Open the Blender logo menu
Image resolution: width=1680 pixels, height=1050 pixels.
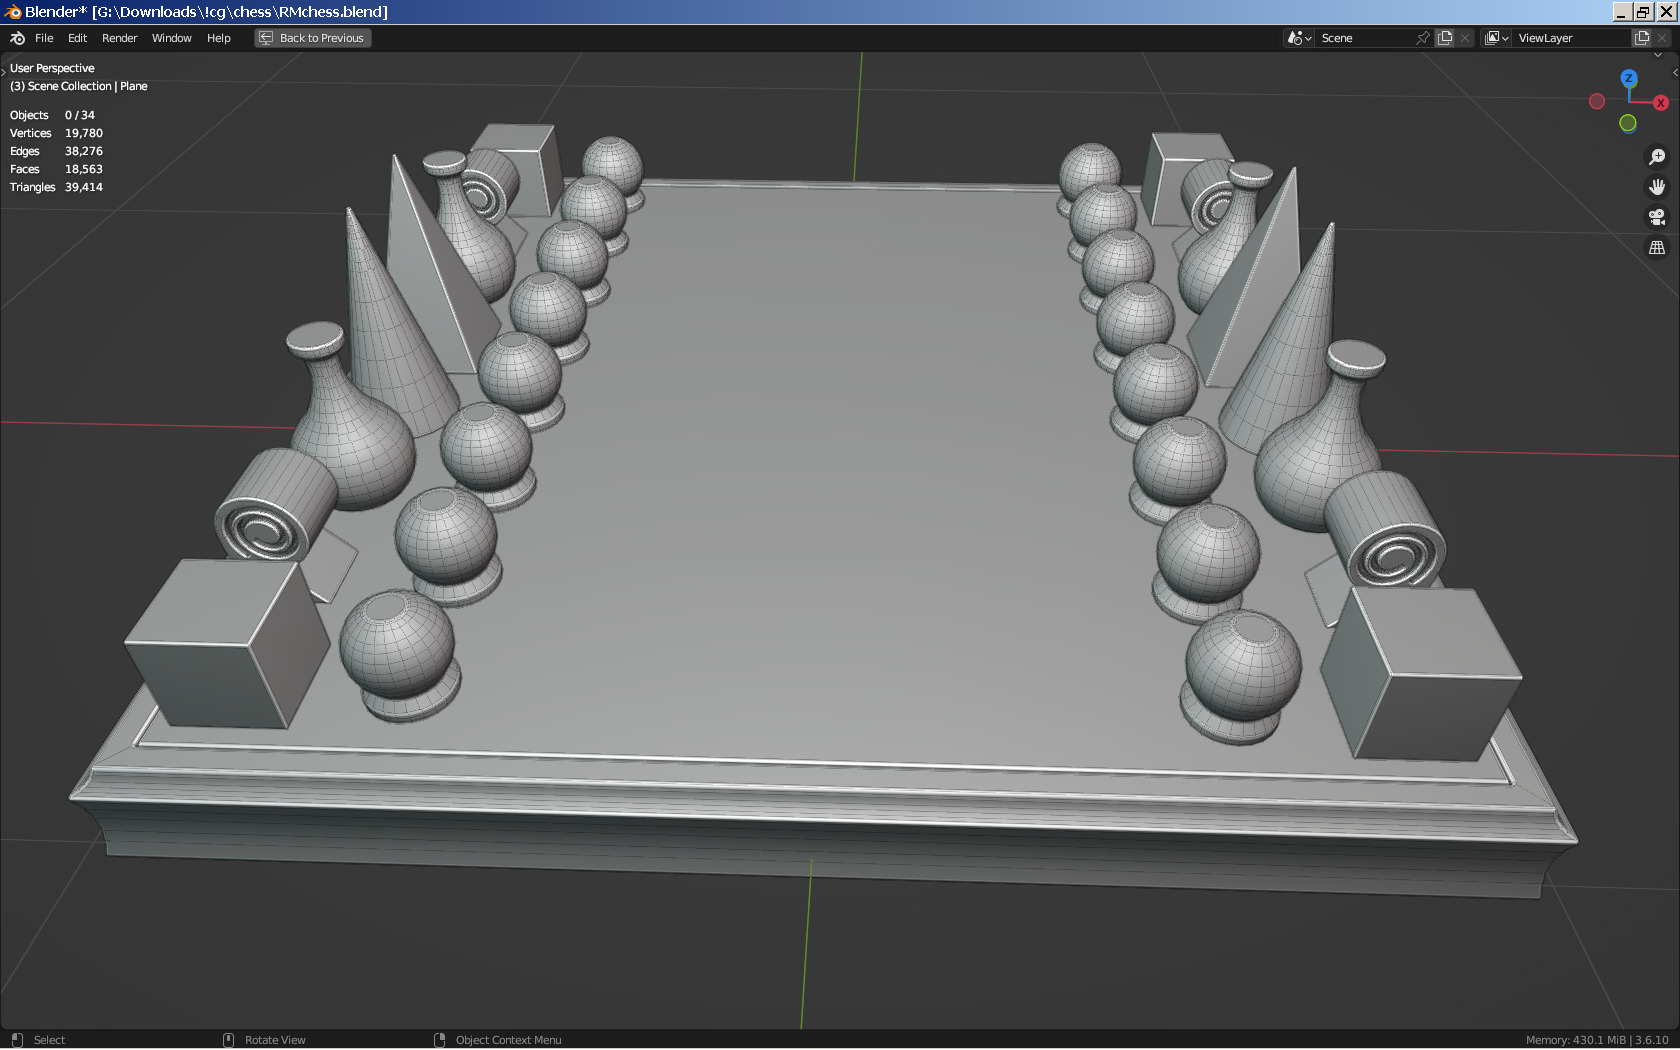click(17, 38)
